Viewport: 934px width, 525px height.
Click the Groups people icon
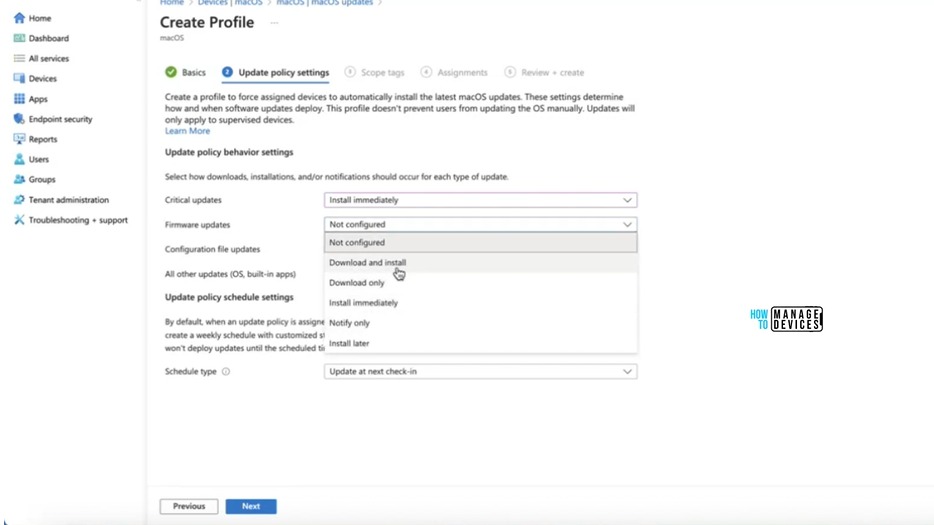click(x=19, y=179)
